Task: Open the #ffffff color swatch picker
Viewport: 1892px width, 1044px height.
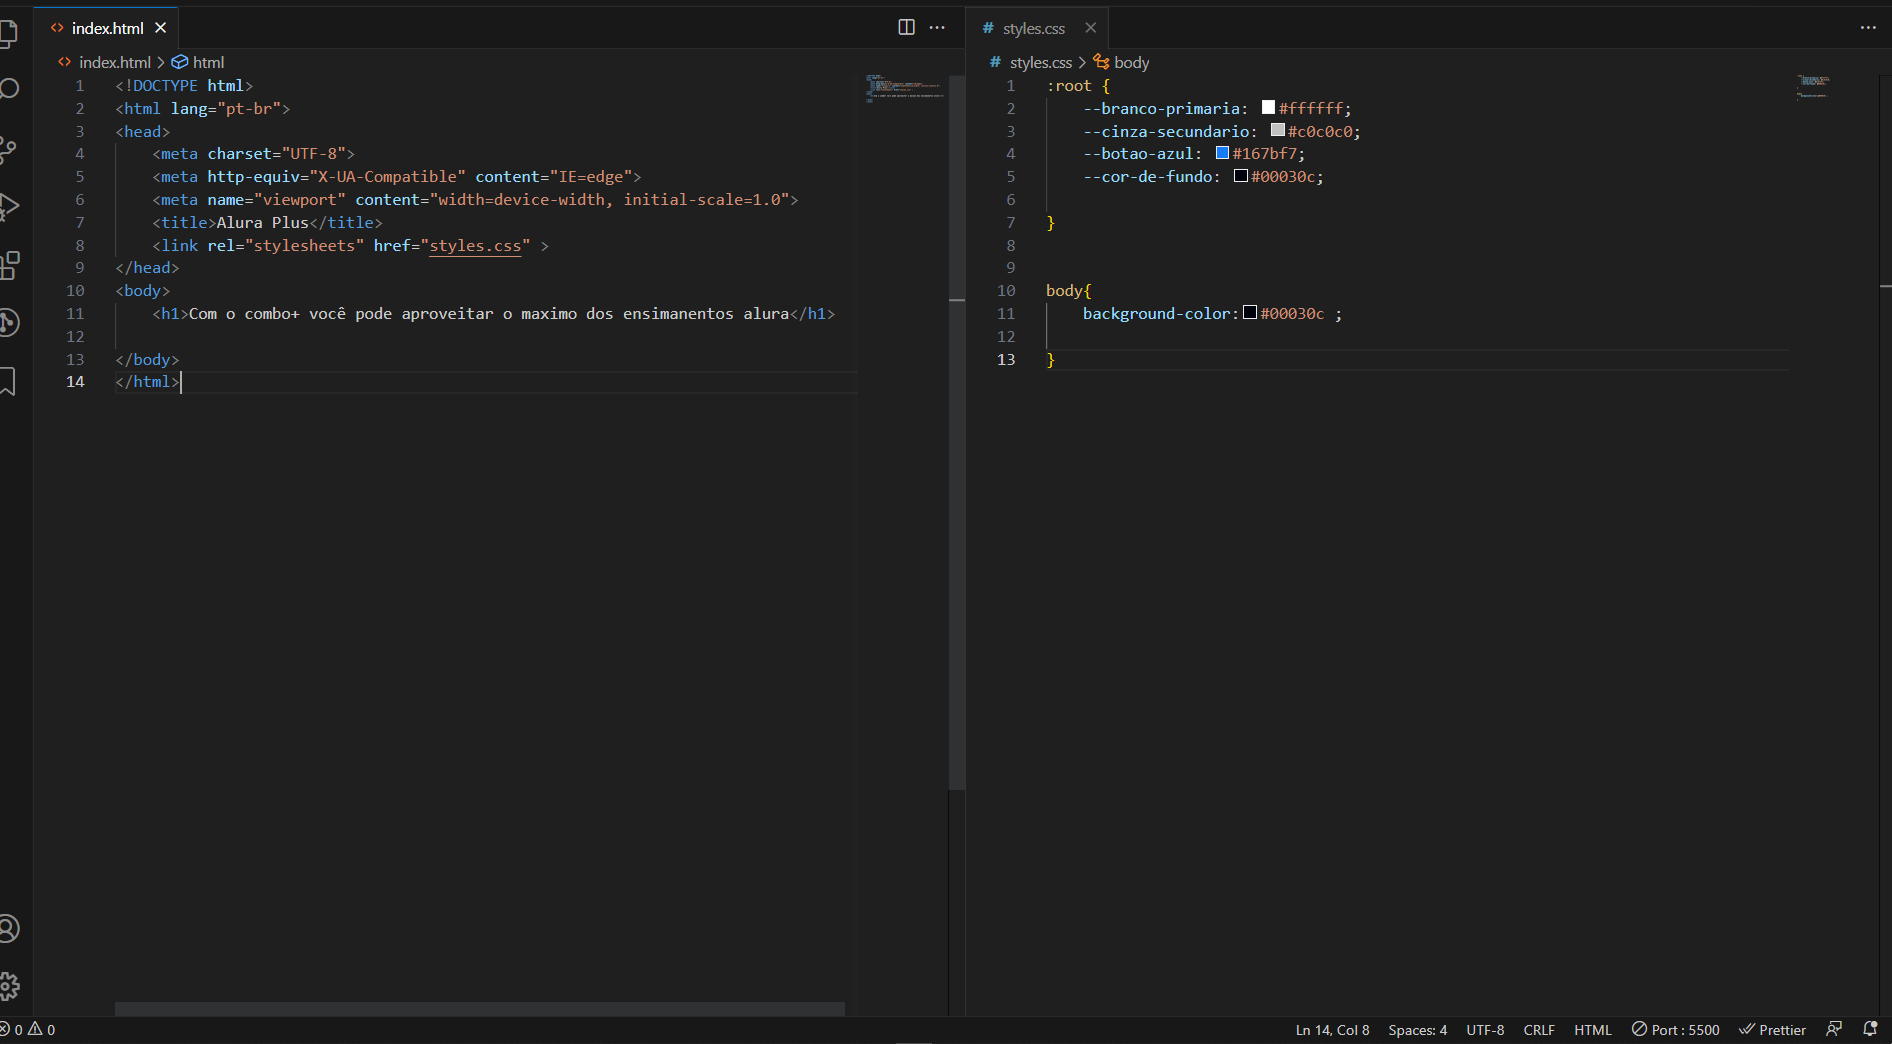Action: (1268, 107)
